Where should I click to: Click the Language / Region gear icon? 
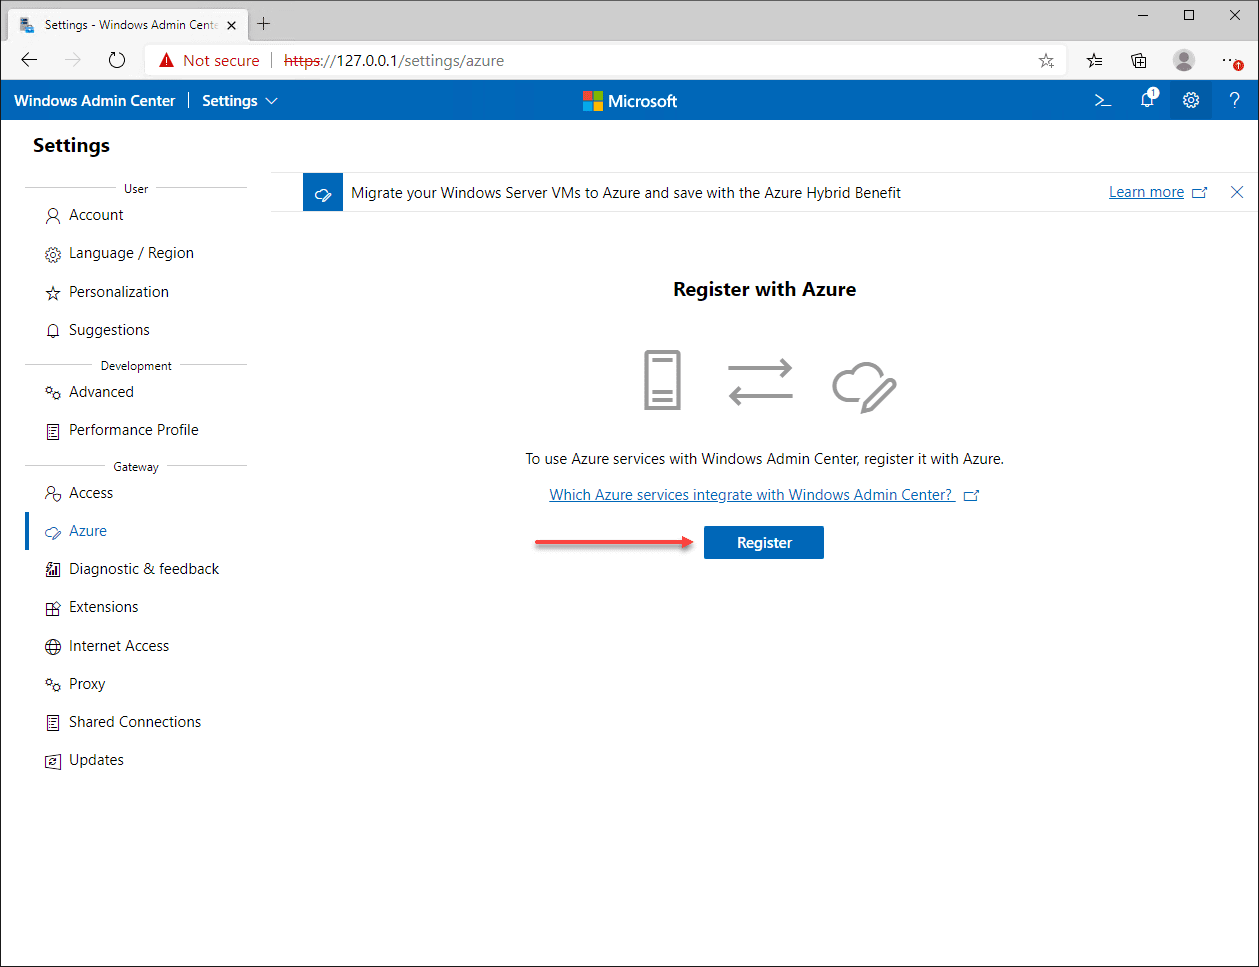click(53, 255)
